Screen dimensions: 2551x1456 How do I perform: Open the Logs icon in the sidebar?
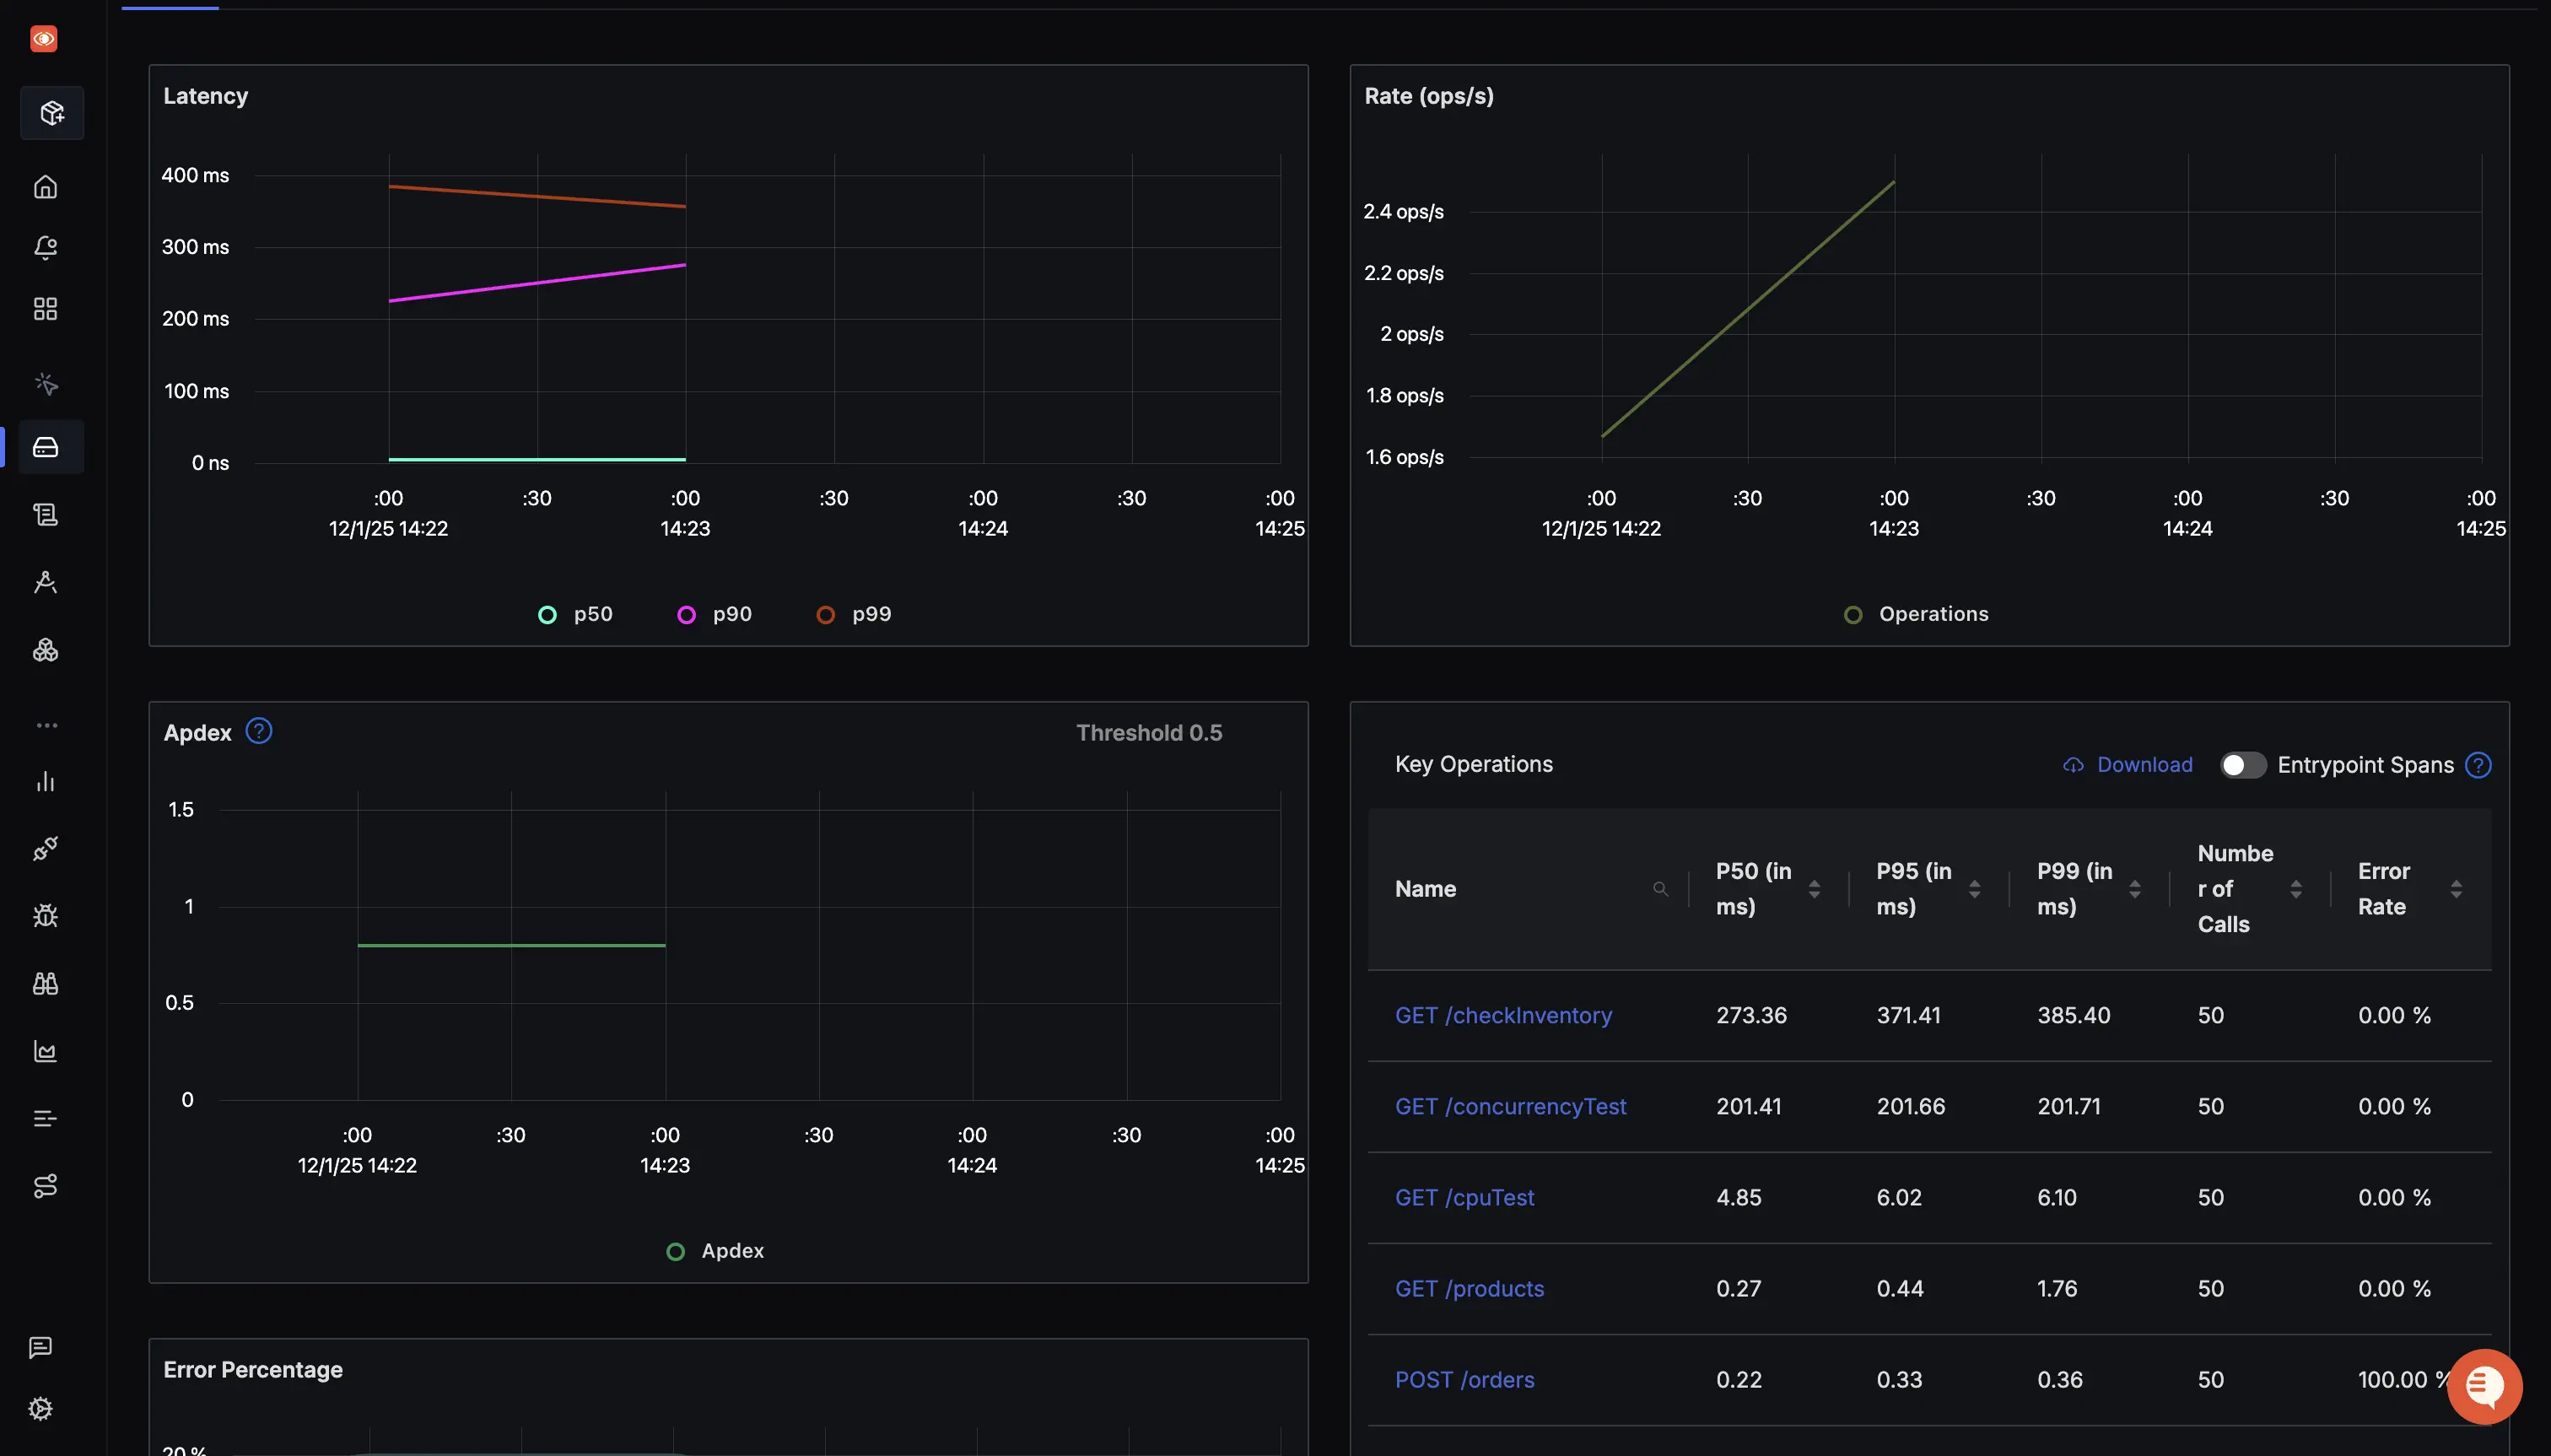tap(46, 514)
